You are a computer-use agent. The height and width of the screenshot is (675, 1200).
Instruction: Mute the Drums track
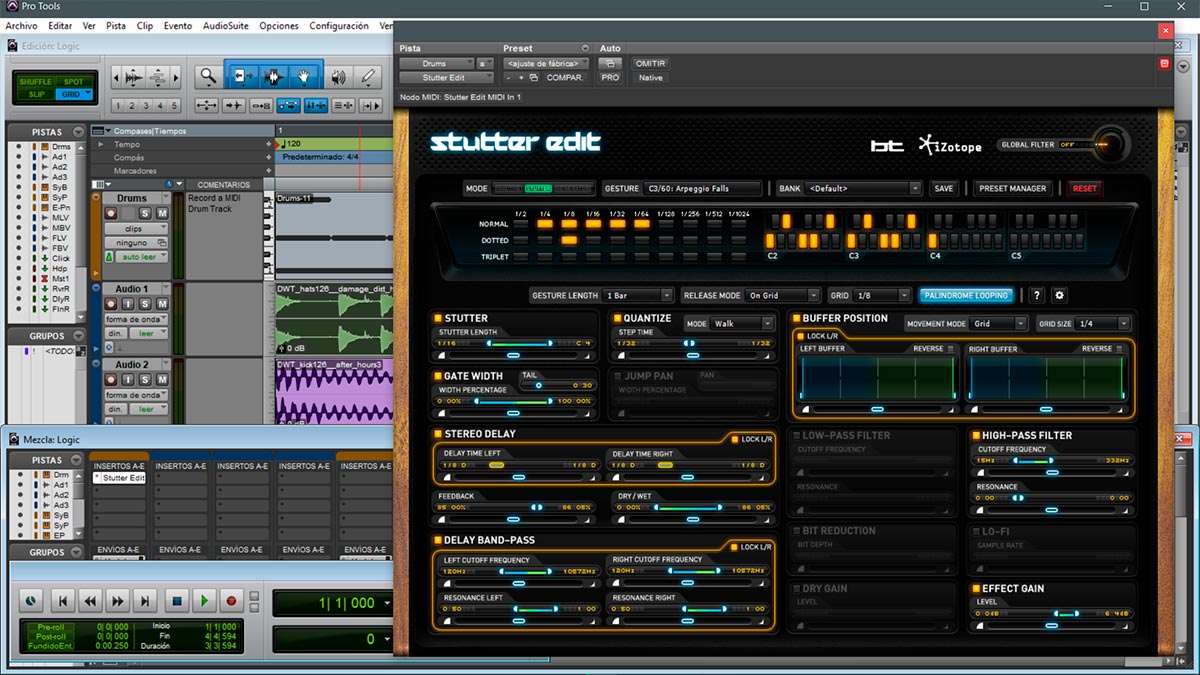(x=161, y=213)
